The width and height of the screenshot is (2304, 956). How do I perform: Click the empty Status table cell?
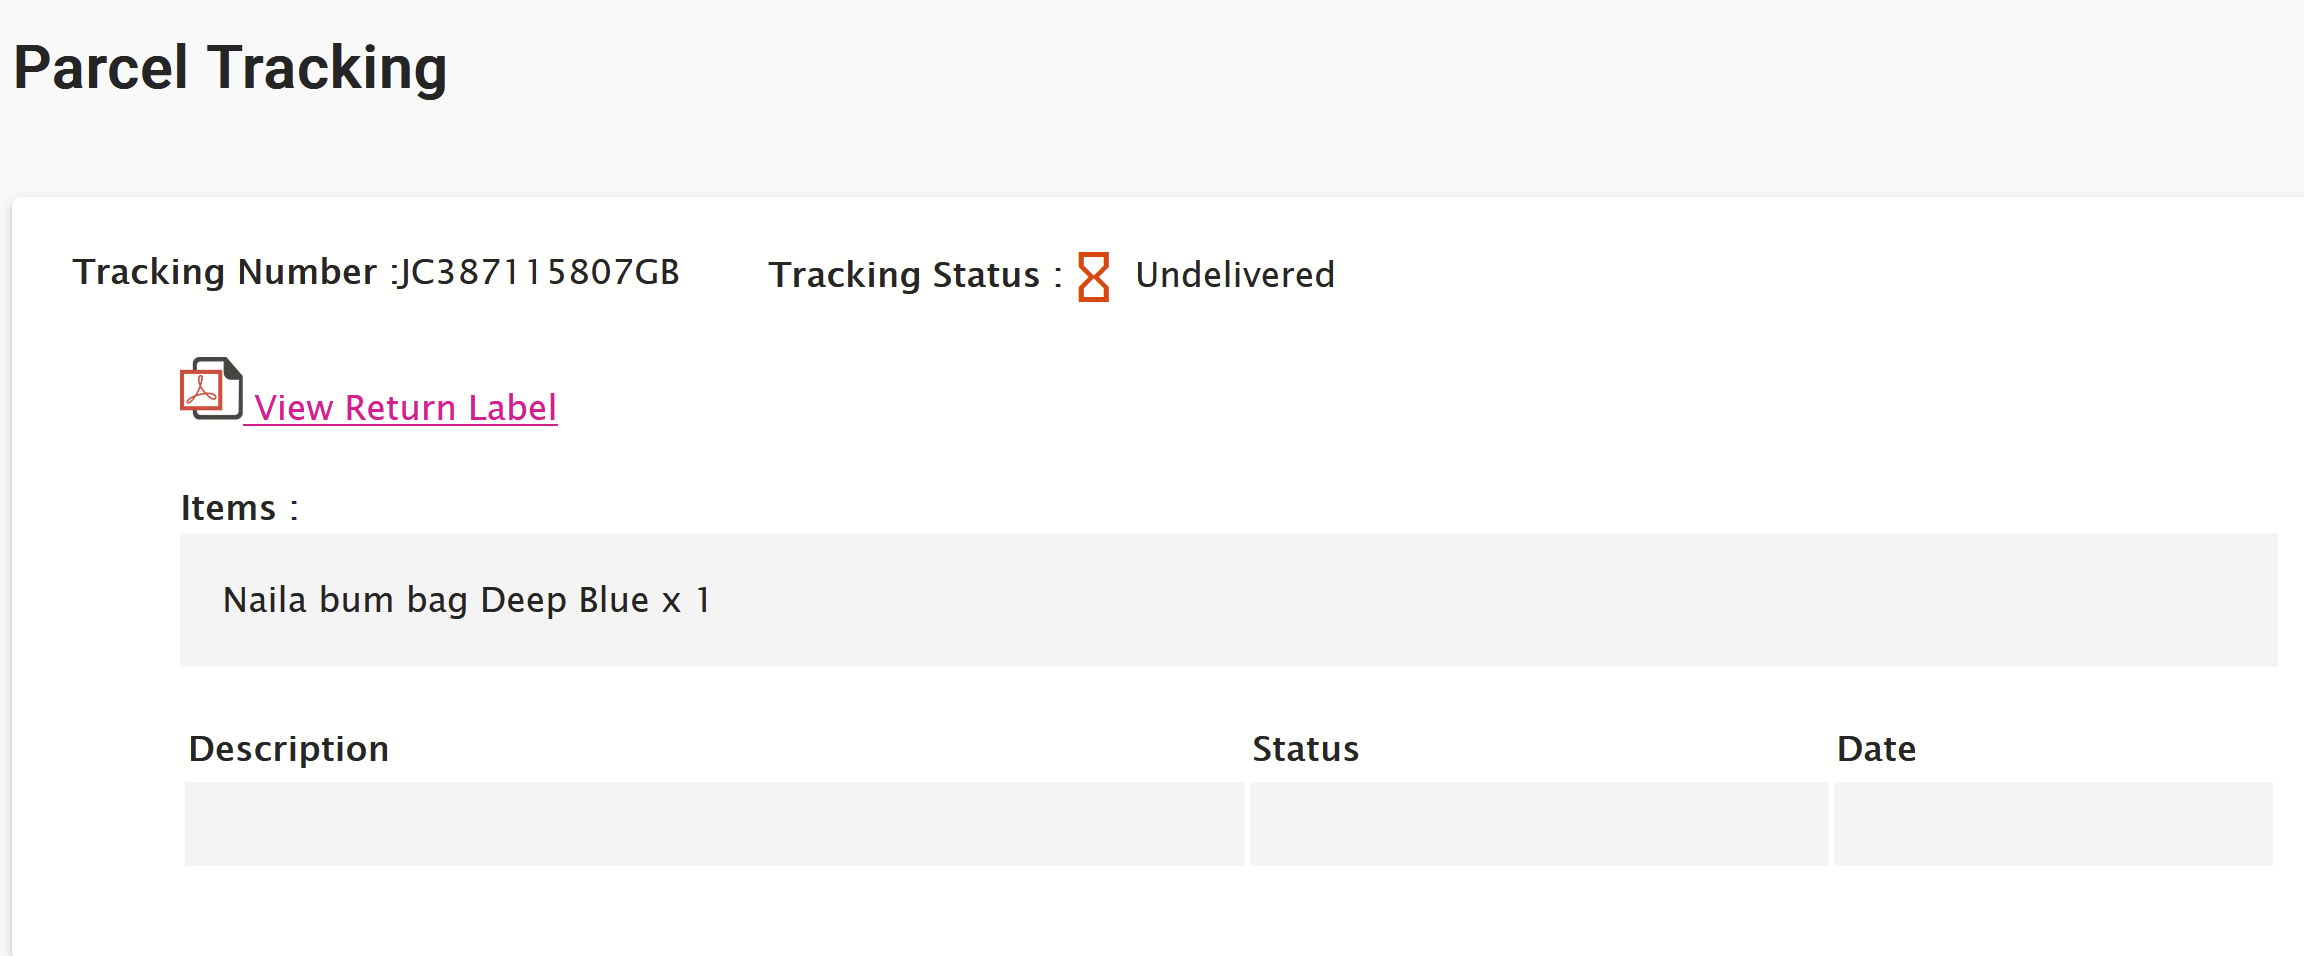[x=1539, y=824]
